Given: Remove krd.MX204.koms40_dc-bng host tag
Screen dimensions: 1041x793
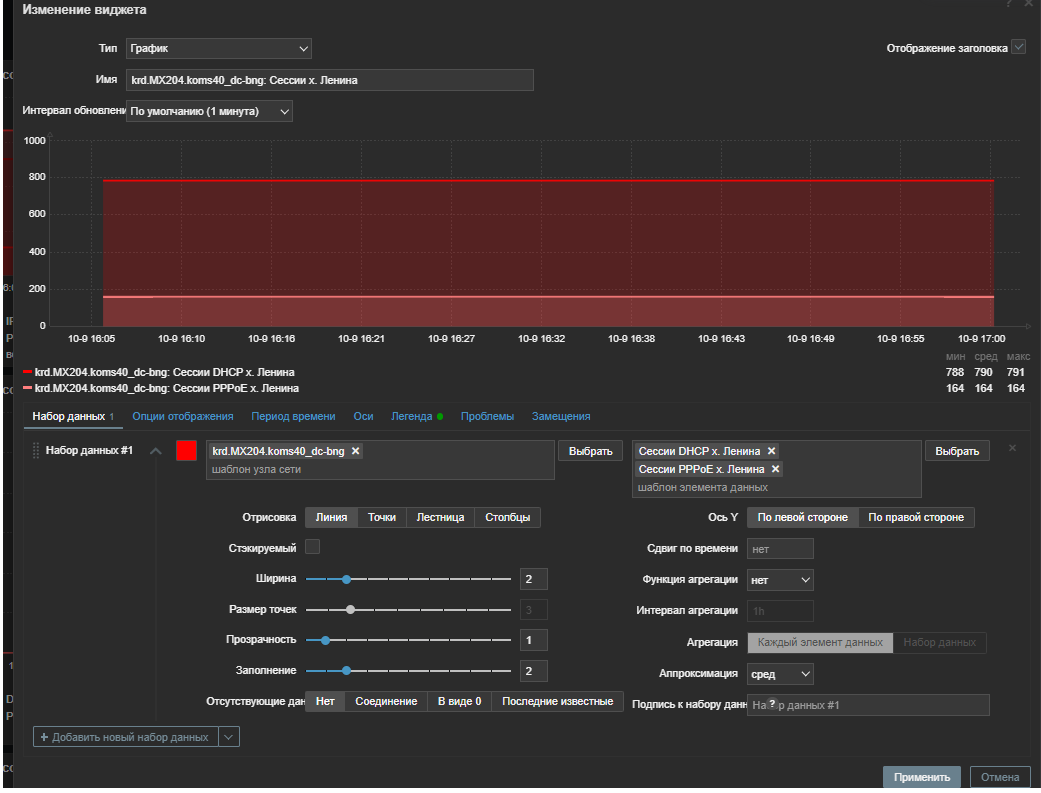Looking at the screenshot, I should tap(355, 451).
